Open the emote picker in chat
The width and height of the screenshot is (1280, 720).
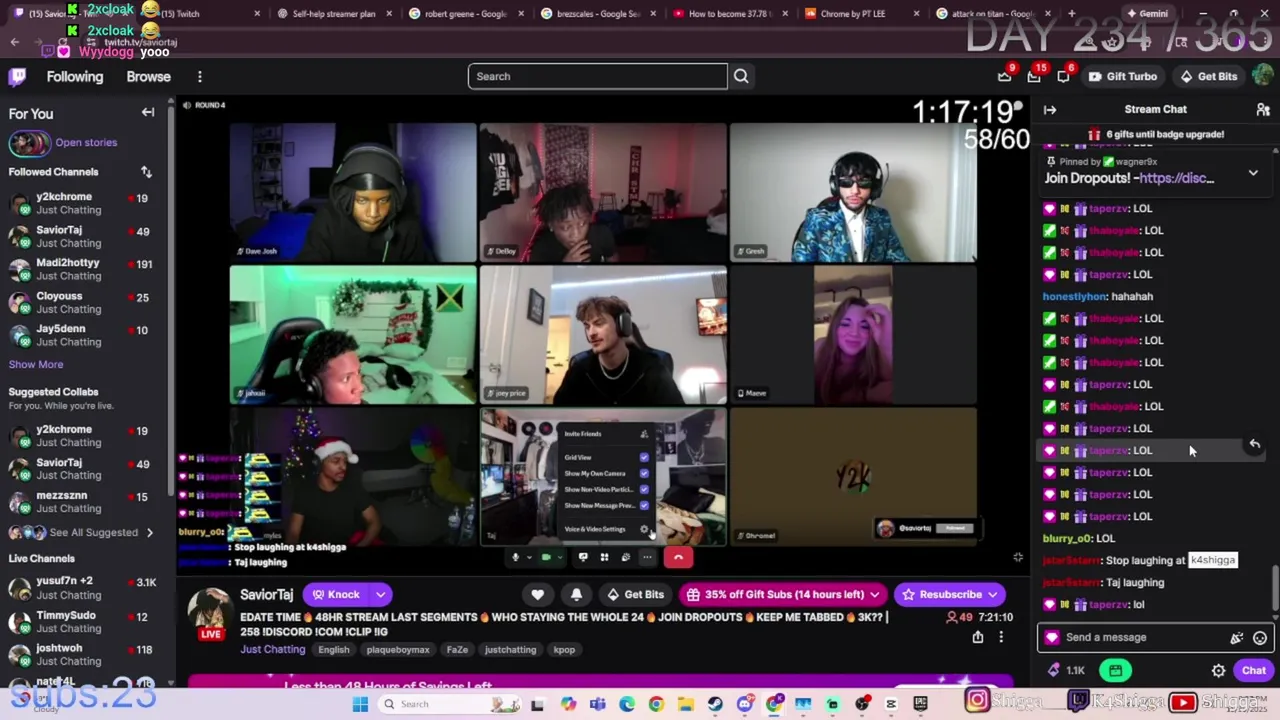[x=1260, y=638]
